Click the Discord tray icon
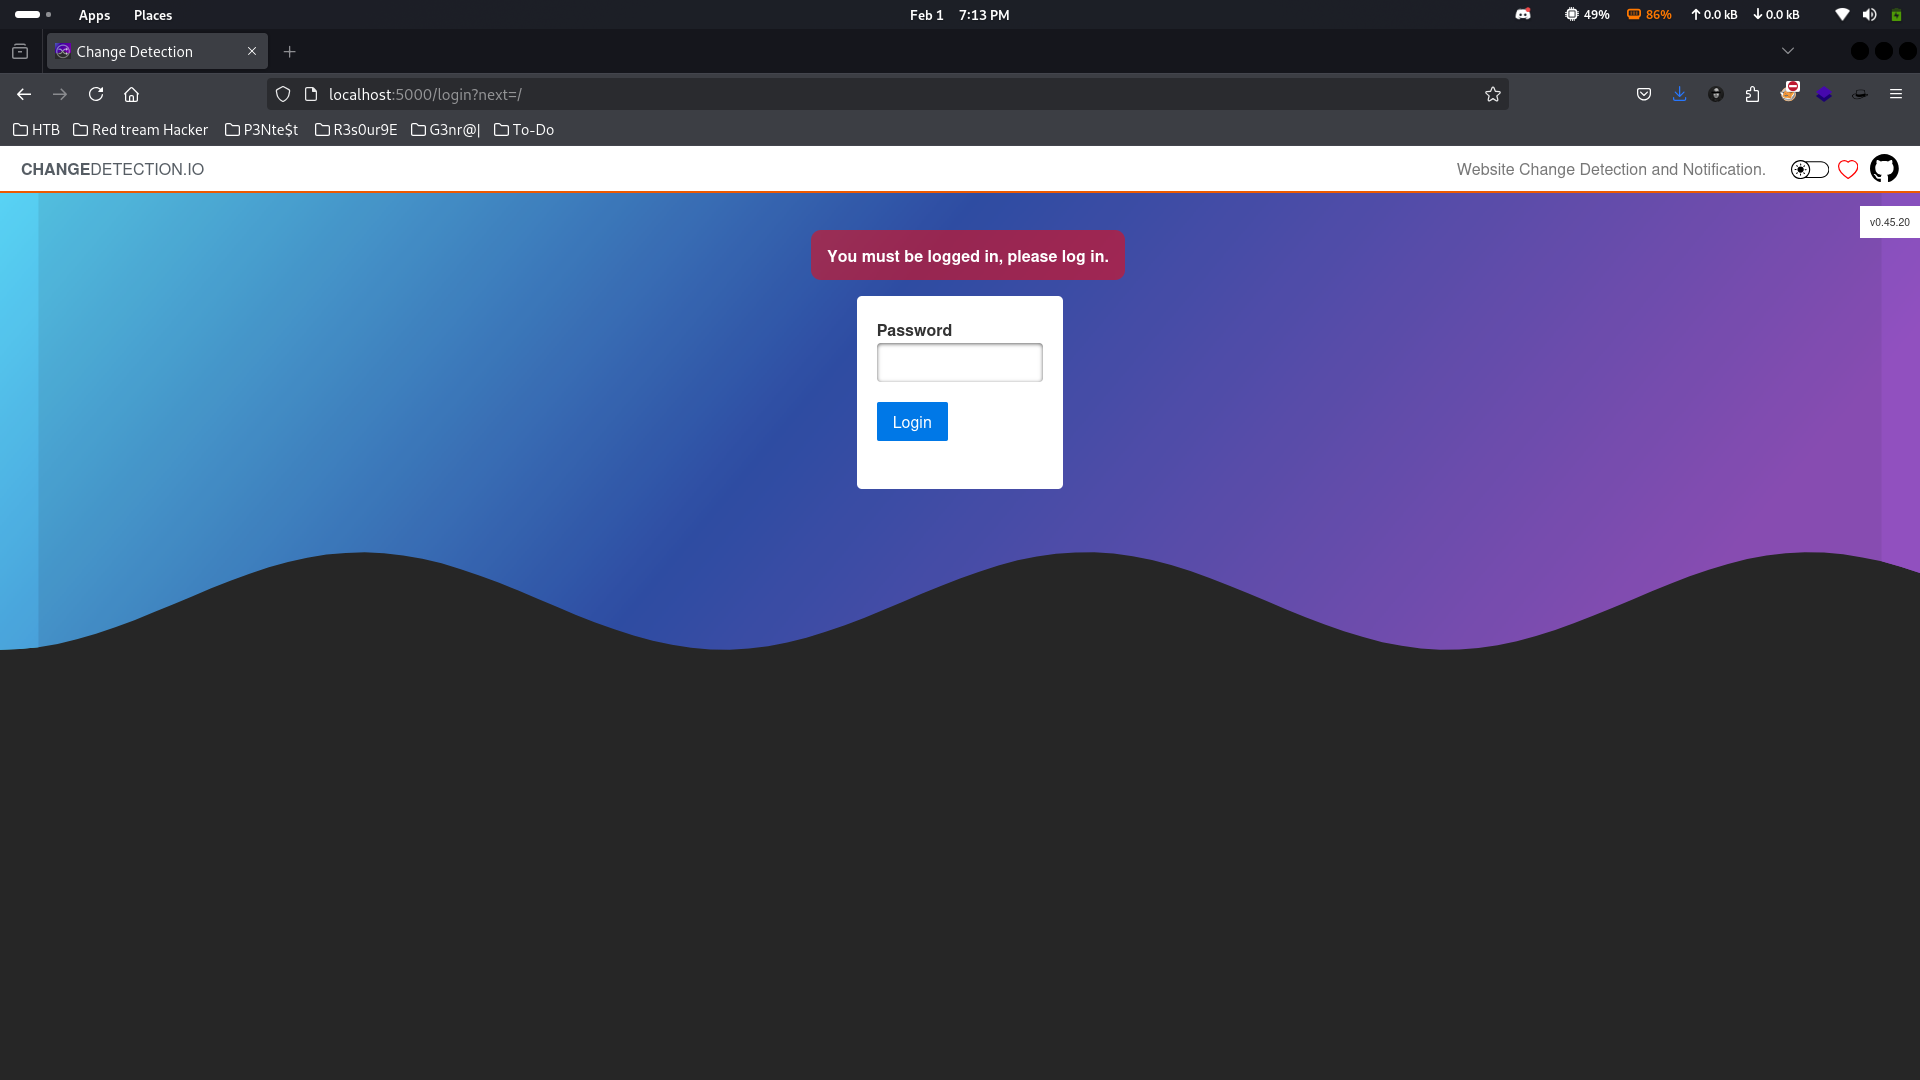The width and height of the screenshot is (1920, 1080). click(1523, 15)
